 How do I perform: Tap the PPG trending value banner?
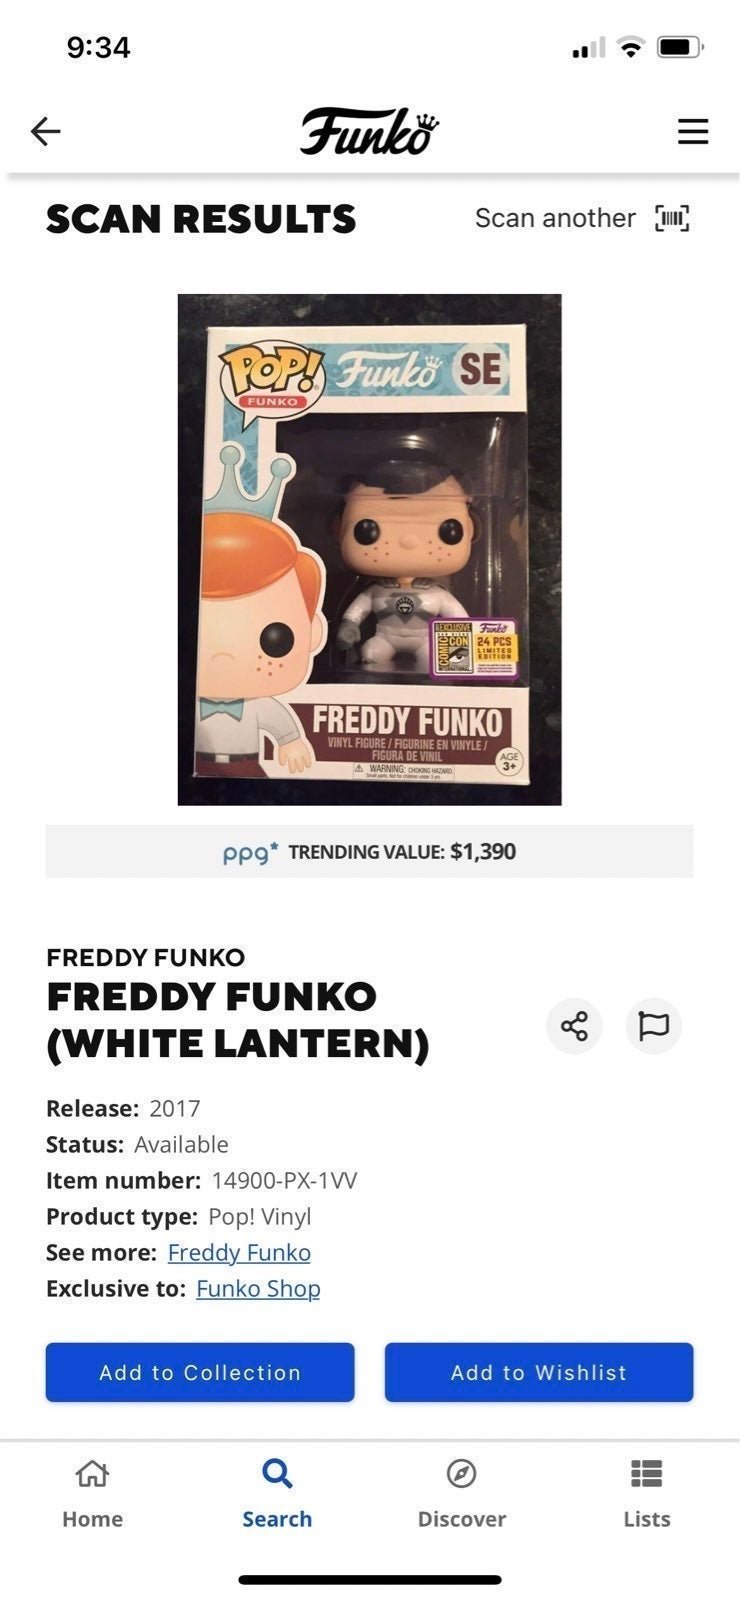click(370, 851)
